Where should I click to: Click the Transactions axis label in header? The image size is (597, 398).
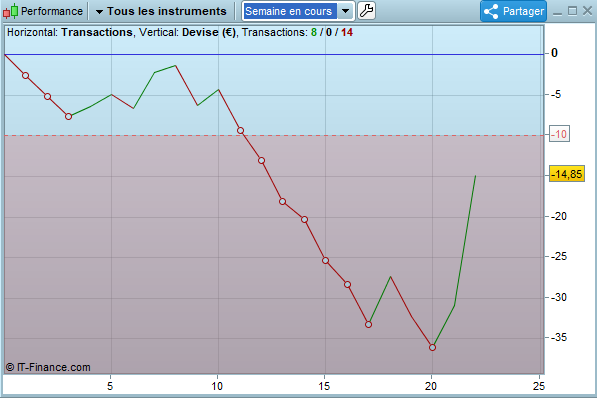point(97,32)
